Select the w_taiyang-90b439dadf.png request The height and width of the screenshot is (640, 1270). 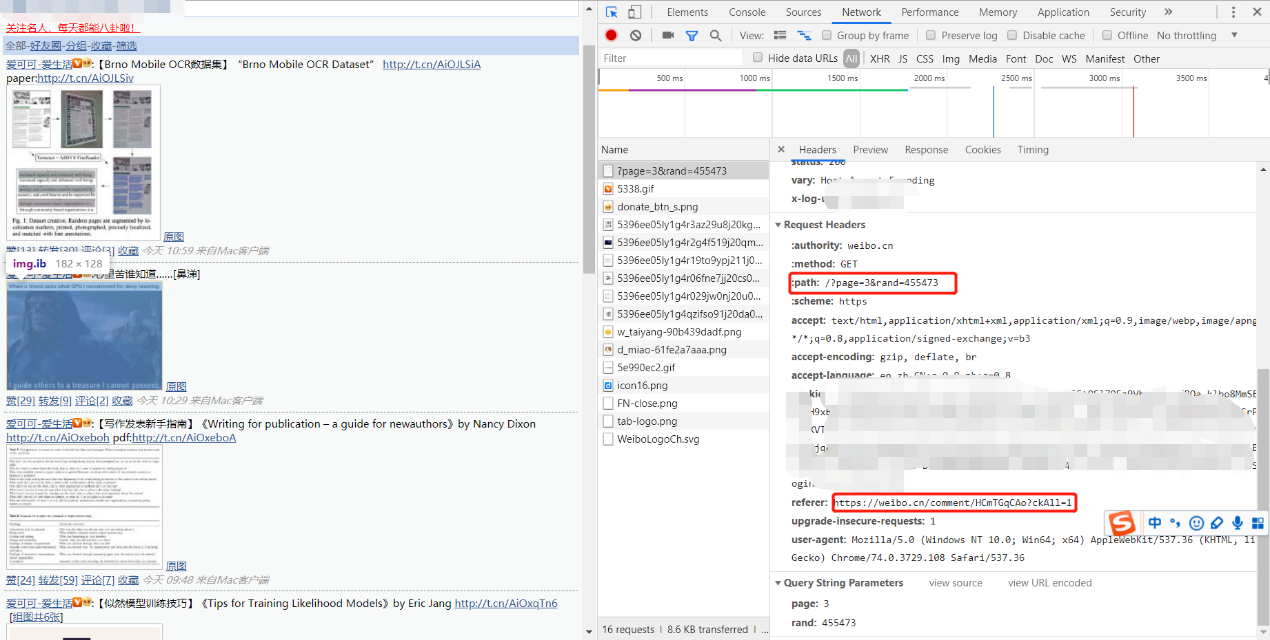tap(683, 331)
